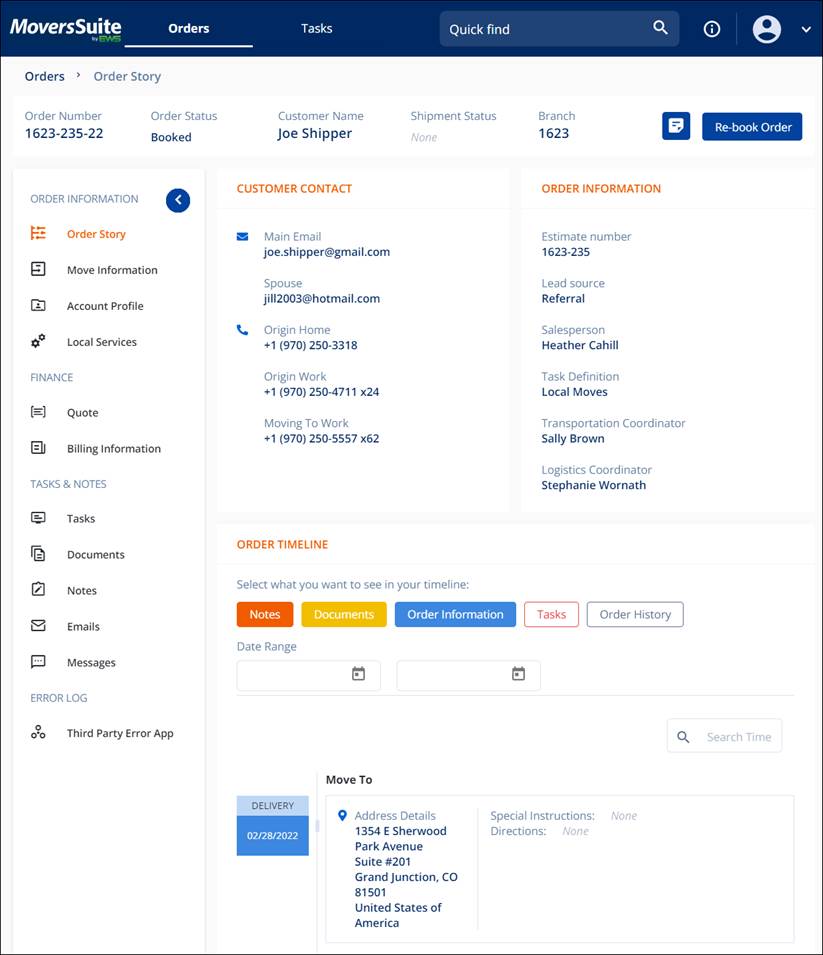The height and width of the screenshot is (955, 823).
Task: Toggle the Documents timeline filter off
Action: (x=343, y=614)
